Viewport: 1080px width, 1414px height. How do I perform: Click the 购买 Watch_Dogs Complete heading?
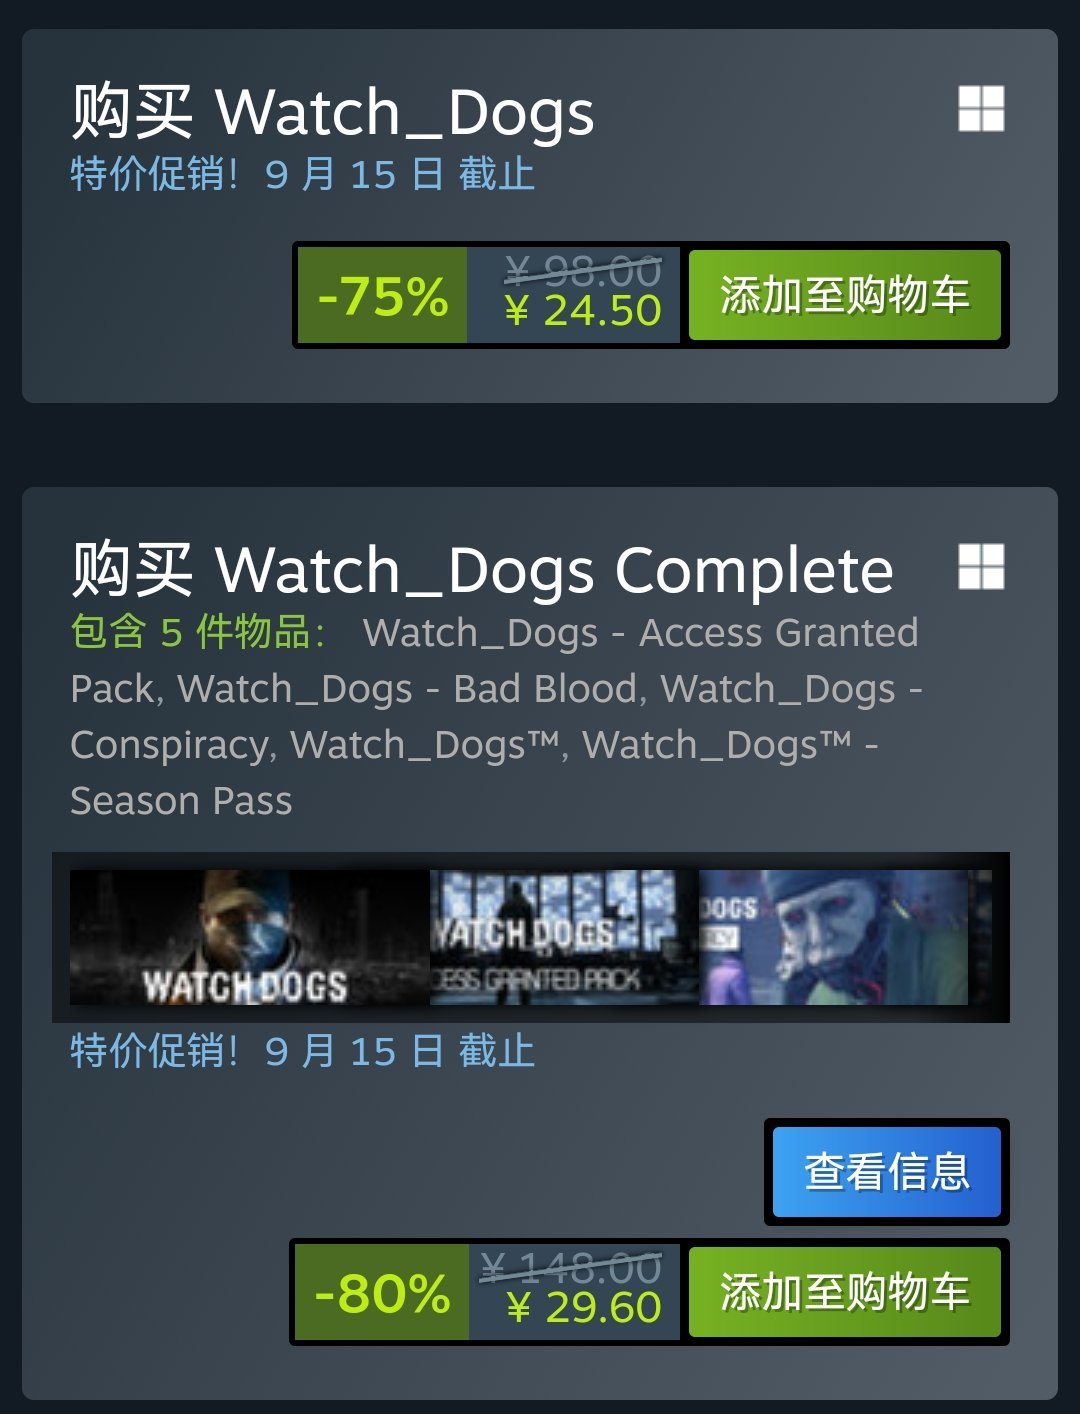[x=482, y=570]
